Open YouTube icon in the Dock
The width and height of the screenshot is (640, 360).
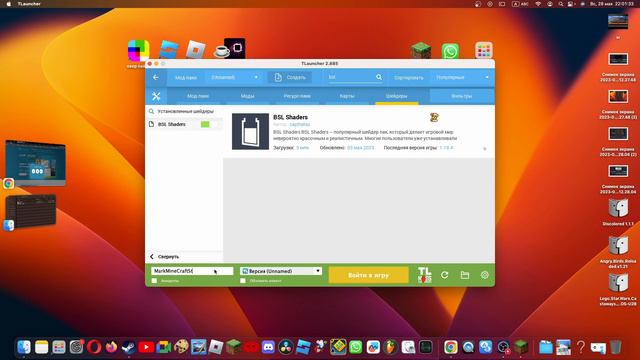[x=146, y=347]
